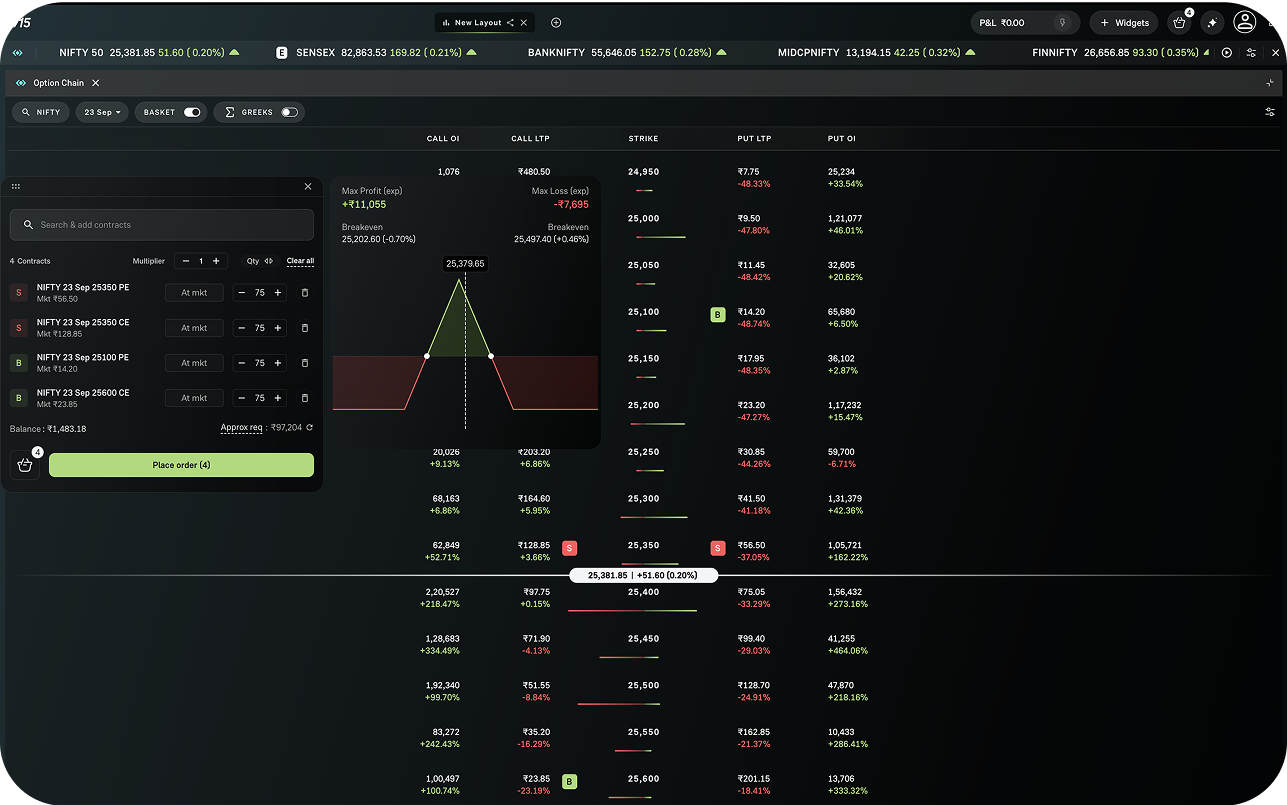Toggle the Qty lots switch
The image size is (1287, 805).
click(x=268, y=261)
